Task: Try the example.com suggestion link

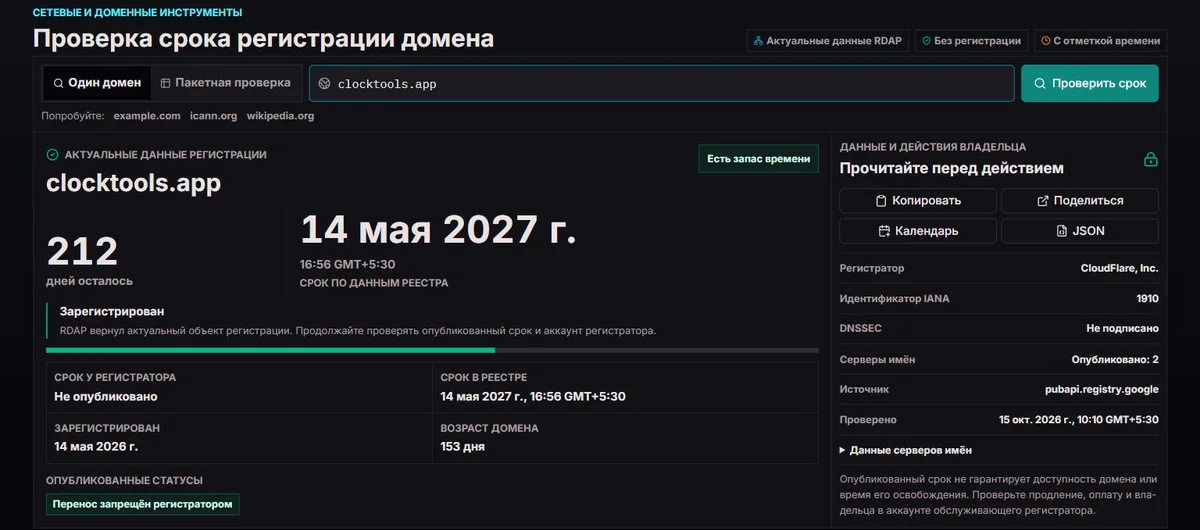Action: click(147, 116)
